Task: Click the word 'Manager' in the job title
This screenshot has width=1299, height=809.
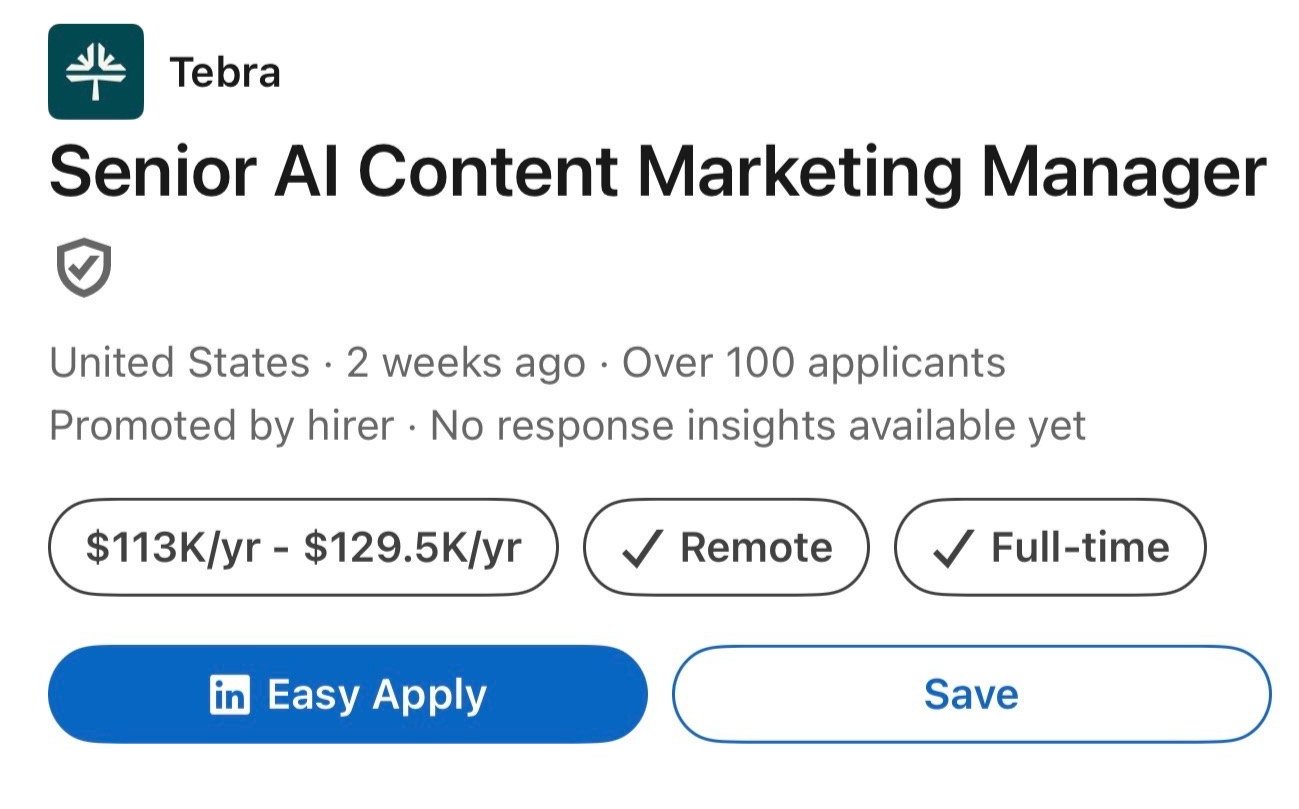Action: point(1123,171)
